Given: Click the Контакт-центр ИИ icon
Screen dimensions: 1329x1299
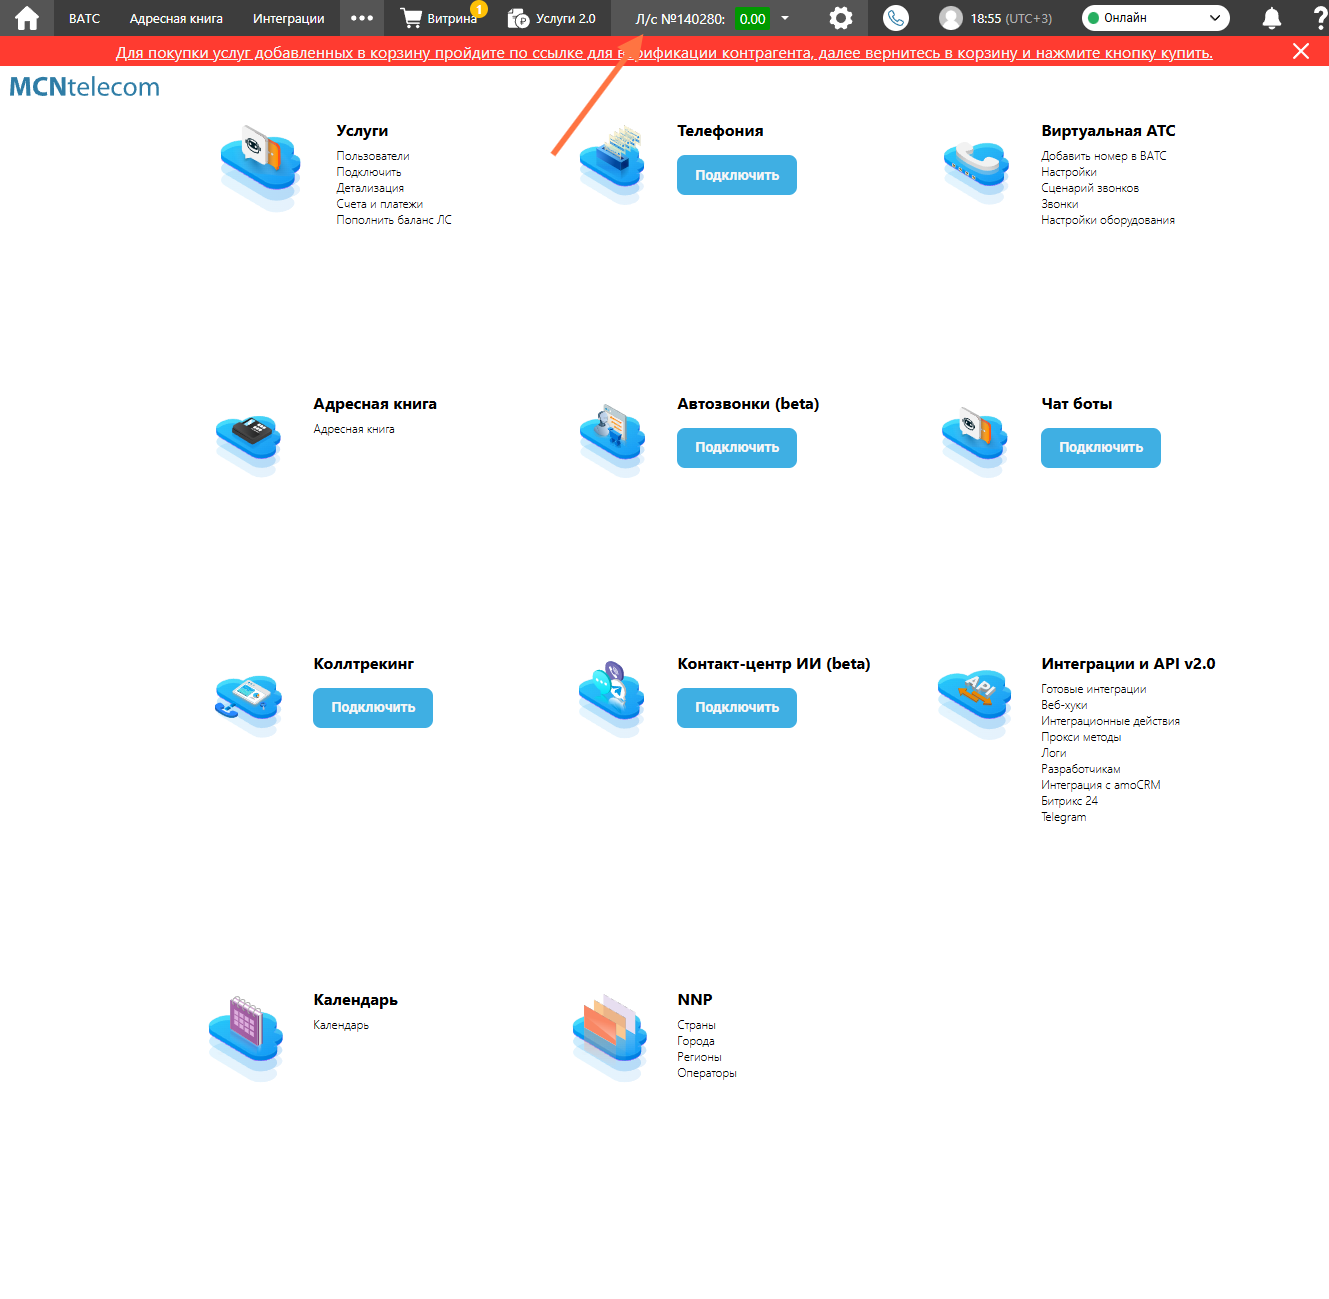Looking at the screenshot, I should [612, 698].
